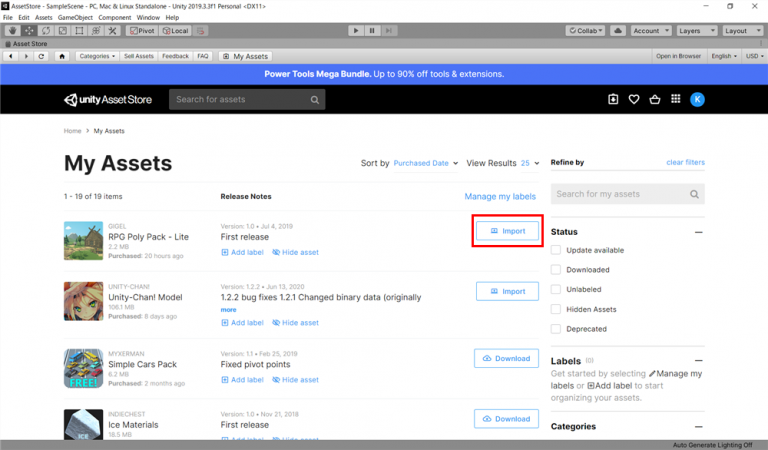Go back in Asset Store browser
Image resolution: width=768 pixels, height=450 pixels.
pyautogui.click(x=11, y=56)
